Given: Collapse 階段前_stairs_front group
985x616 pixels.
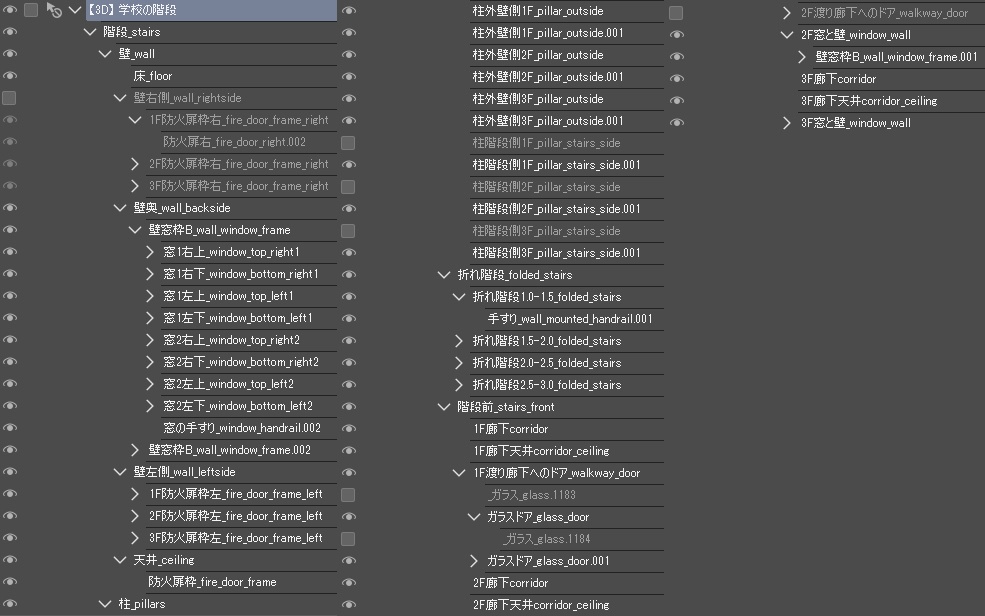Looking at the screenshot, I should (444, 406).
